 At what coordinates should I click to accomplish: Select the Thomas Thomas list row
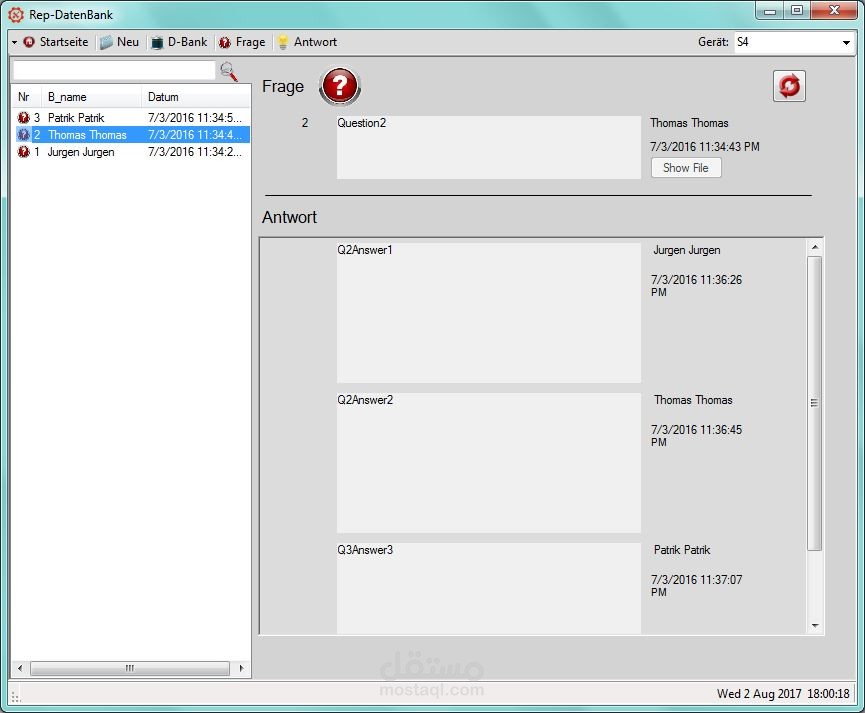tap(133, 135)
